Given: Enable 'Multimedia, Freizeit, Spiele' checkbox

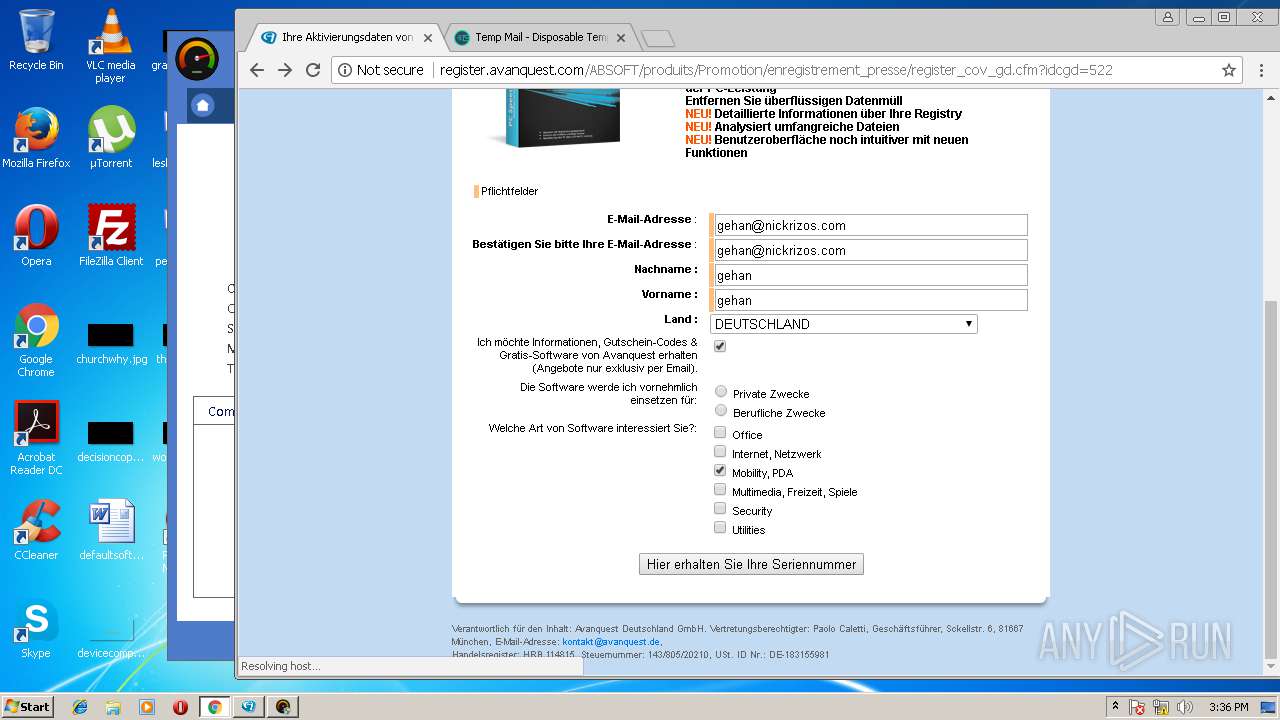Looking at the screenshot, I should click(720, 489).
